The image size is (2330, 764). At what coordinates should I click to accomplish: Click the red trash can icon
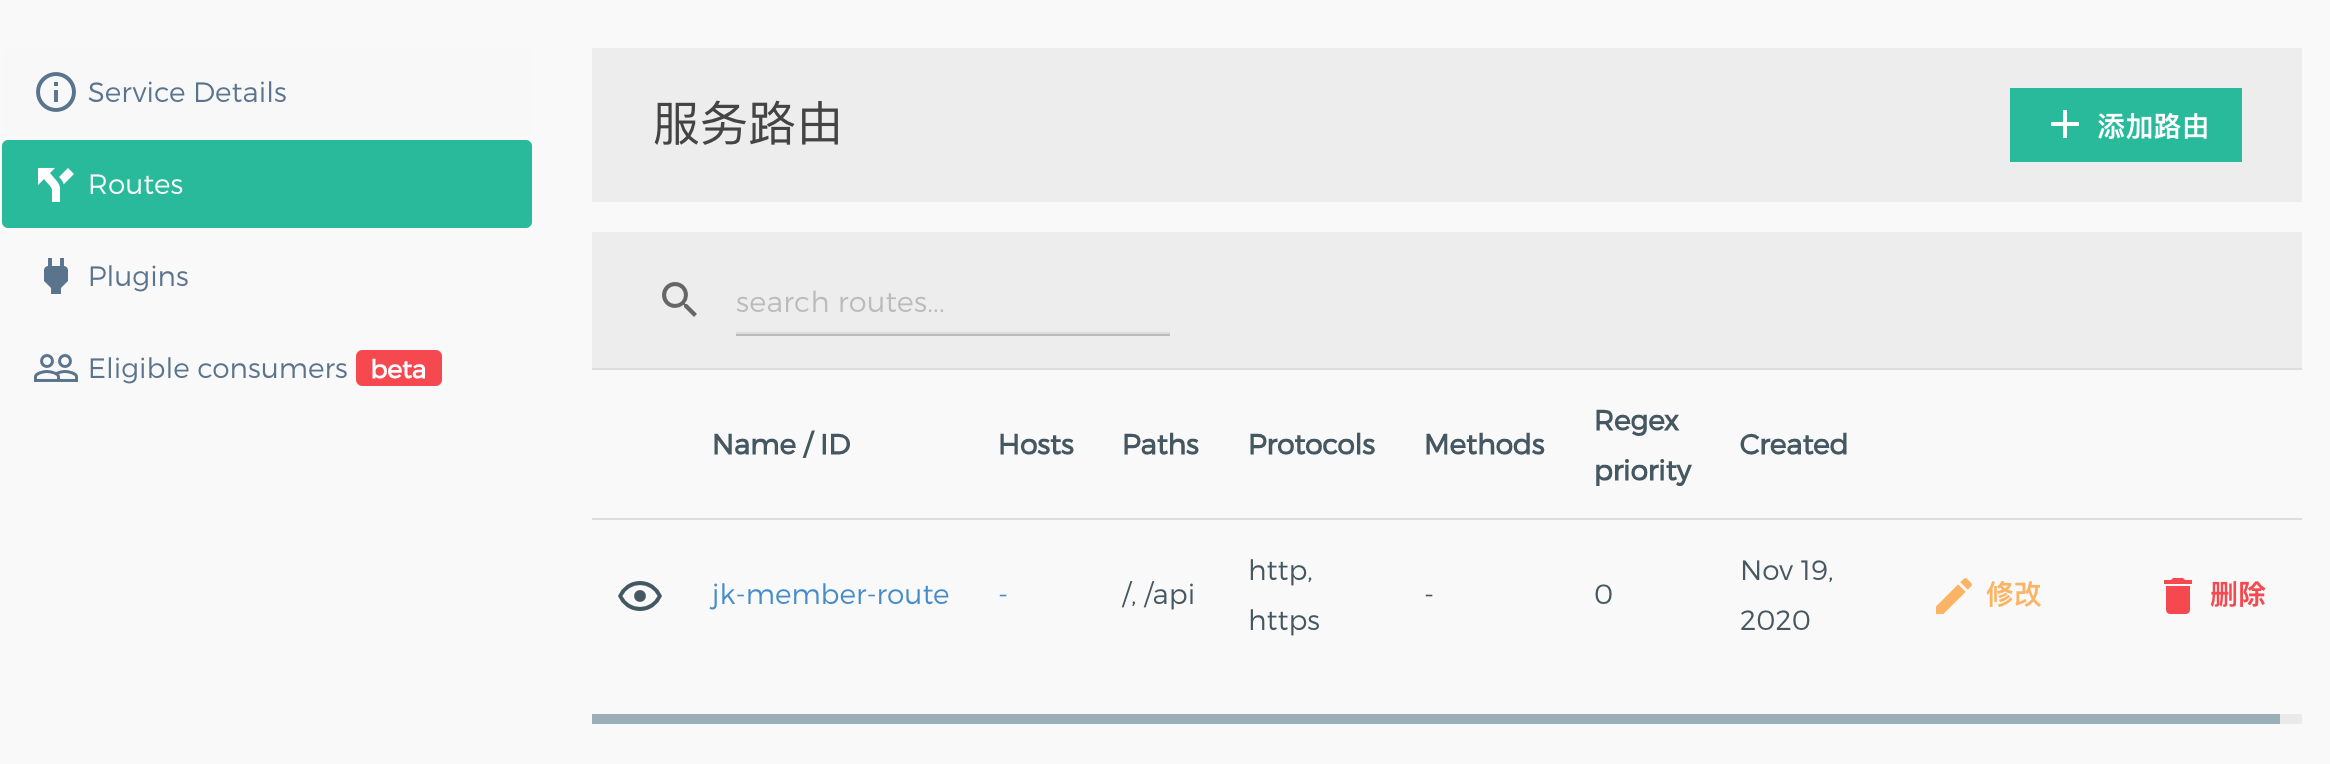pos(2178,595)
